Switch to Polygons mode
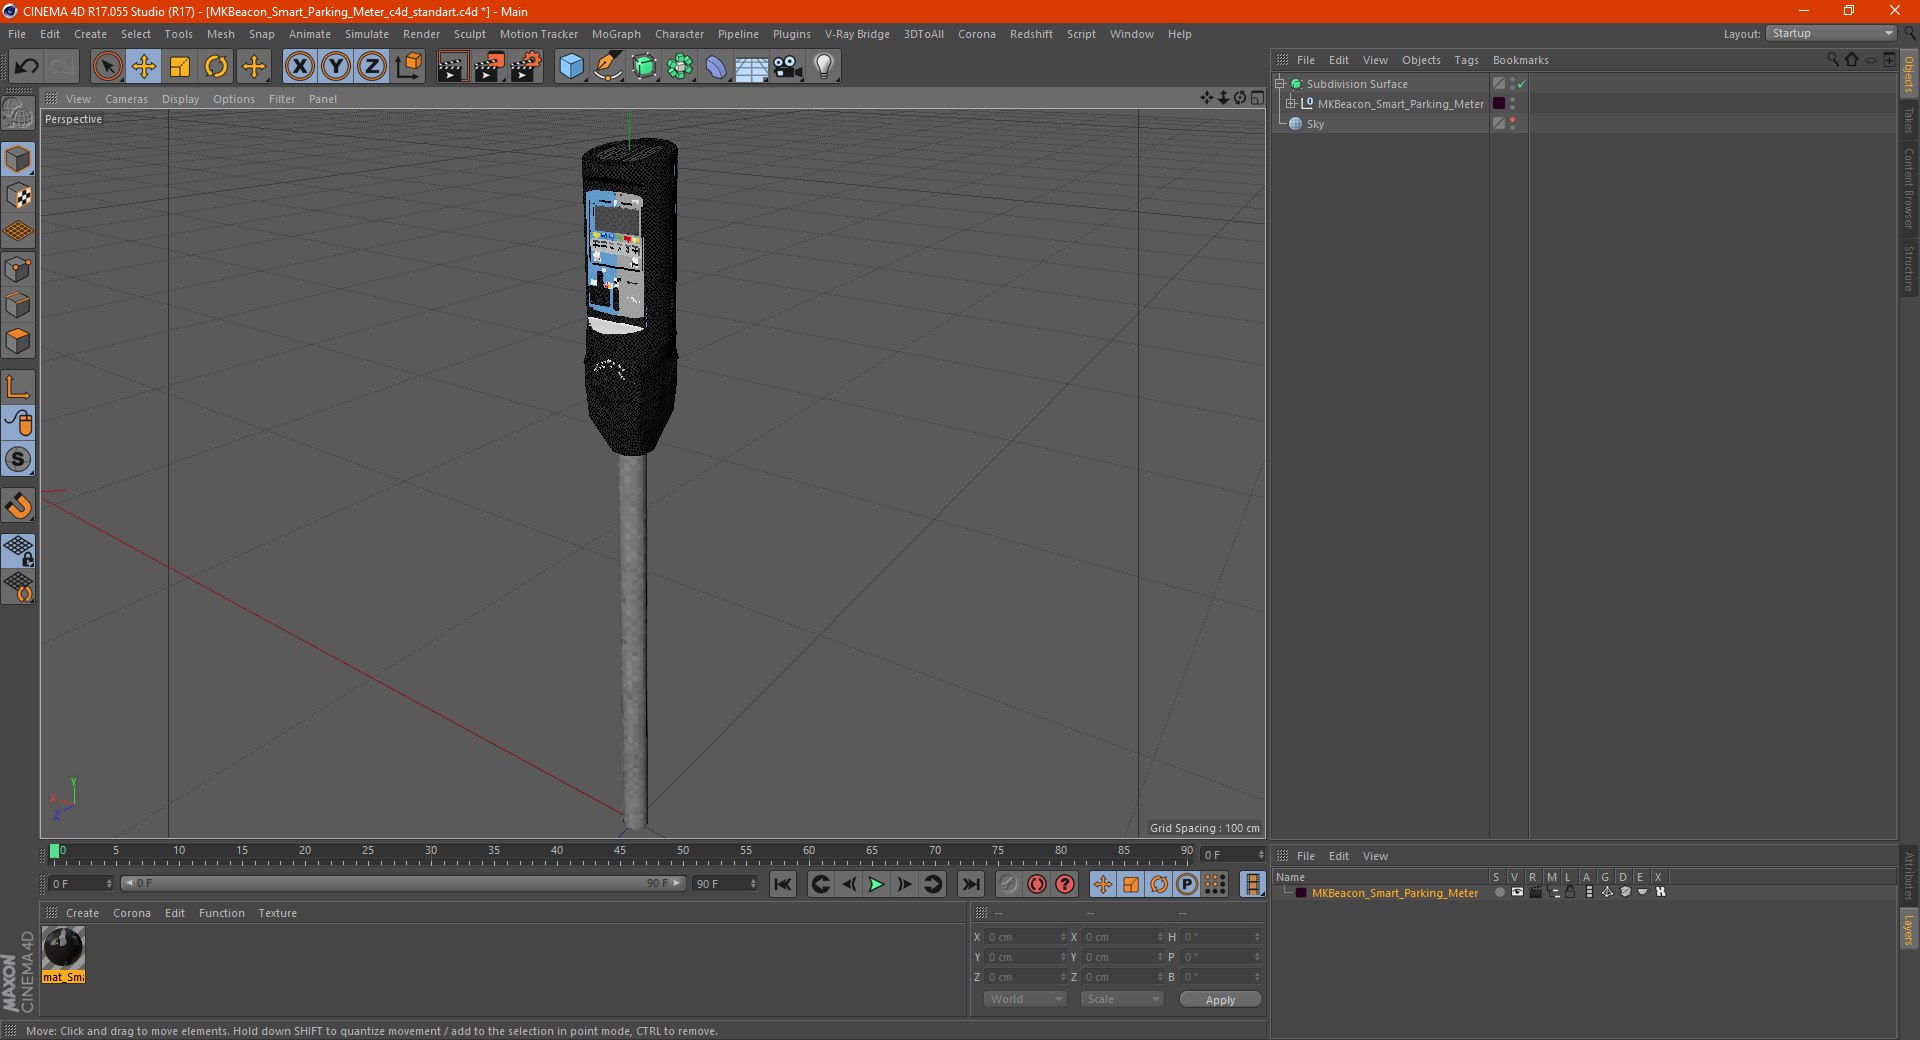 (18, 341)
